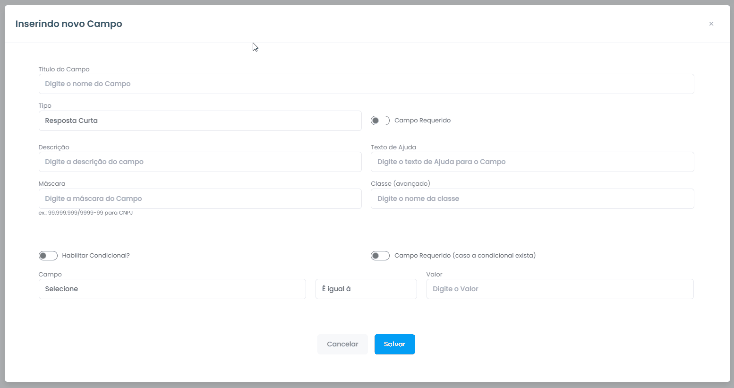Image resolution: width=734 pixels, height=388 pixels.
Task: Open the Campo Selecione dropdown
Action: pos(172,289)
